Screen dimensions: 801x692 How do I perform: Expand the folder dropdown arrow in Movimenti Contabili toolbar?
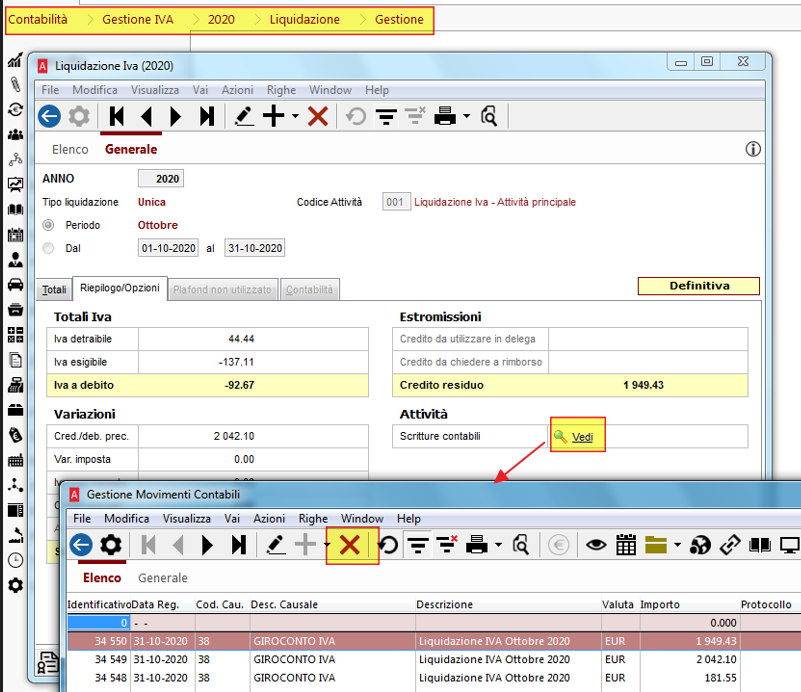pos(677,545)
